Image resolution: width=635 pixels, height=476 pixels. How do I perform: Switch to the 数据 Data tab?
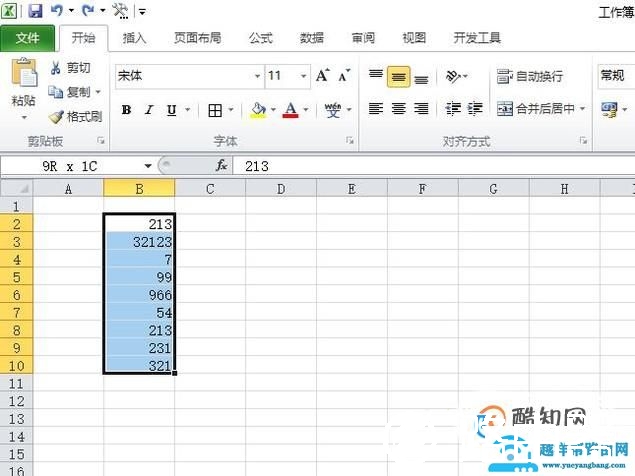click(x=312, y=38)
